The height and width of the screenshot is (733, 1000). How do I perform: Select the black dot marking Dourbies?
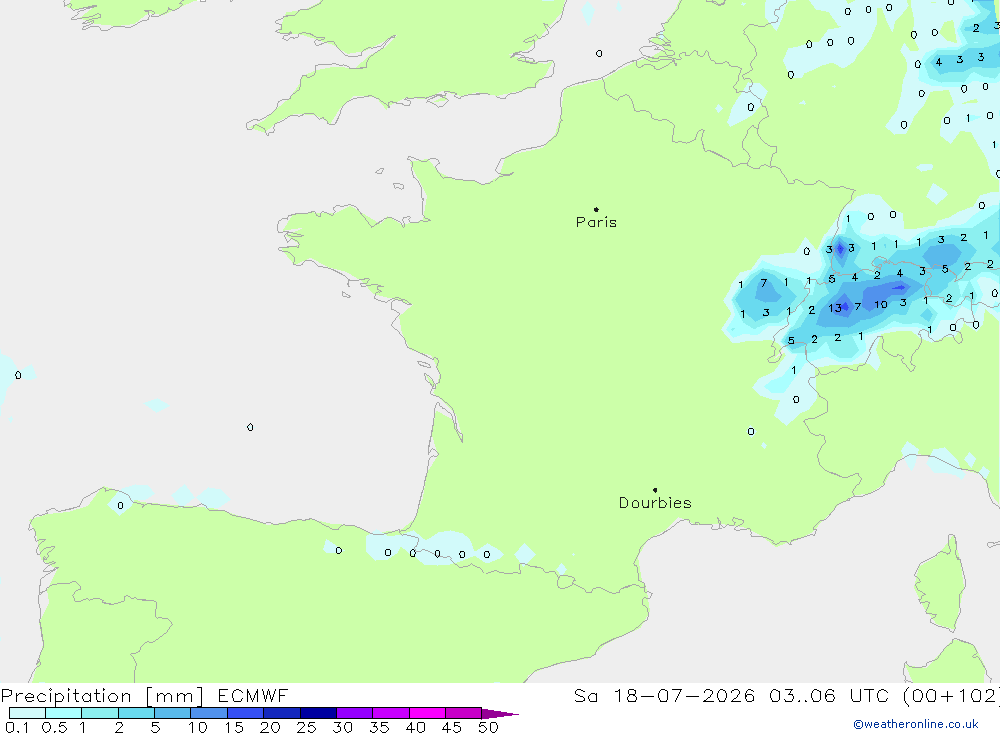click(x=655, y=490)
